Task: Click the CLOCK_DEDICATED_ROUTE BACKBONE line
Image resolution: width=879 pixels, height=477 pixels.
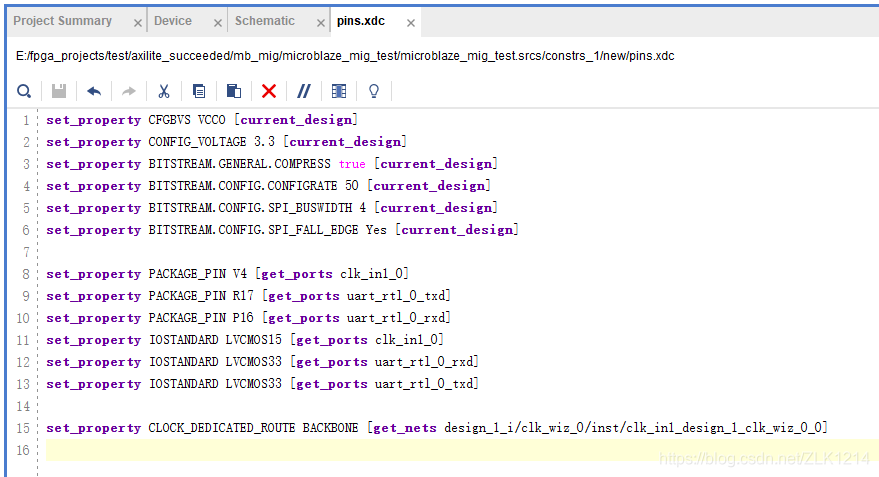Action: [x=437, y=428]
